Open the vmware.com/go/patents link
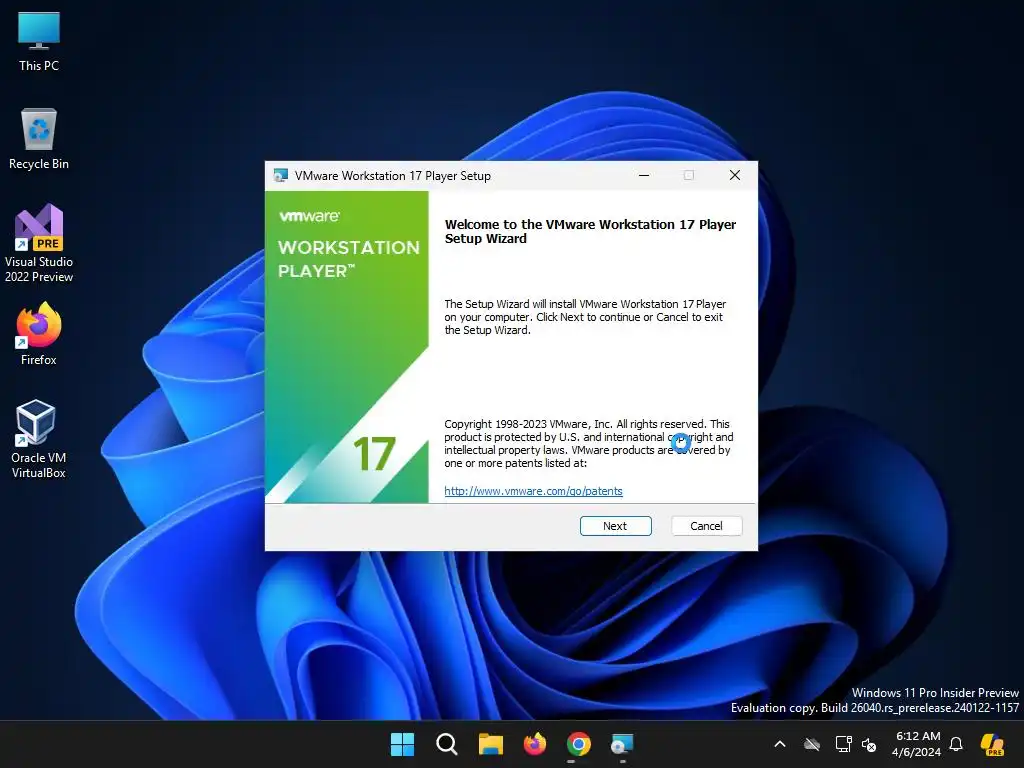1024x768 pixels. (x=533, y=491)
